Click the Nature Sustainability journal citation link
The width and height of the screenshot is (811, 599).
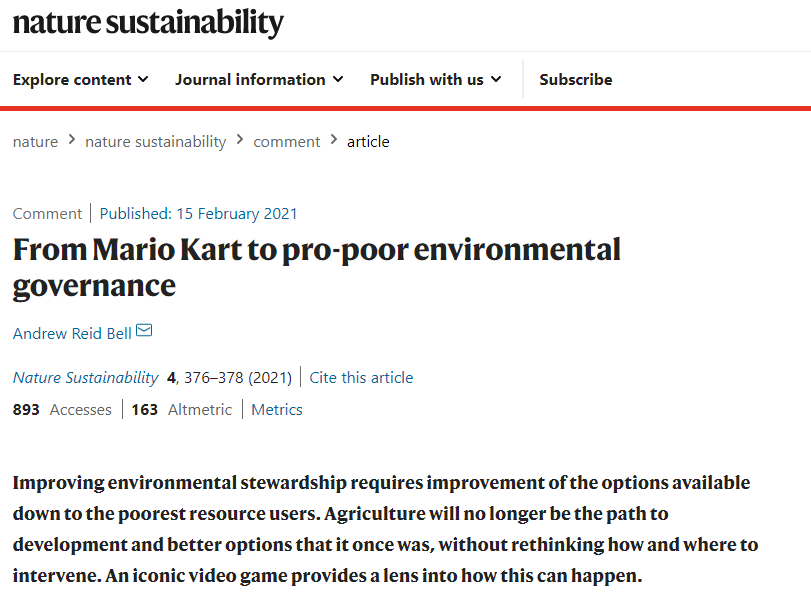click(85, 378)
